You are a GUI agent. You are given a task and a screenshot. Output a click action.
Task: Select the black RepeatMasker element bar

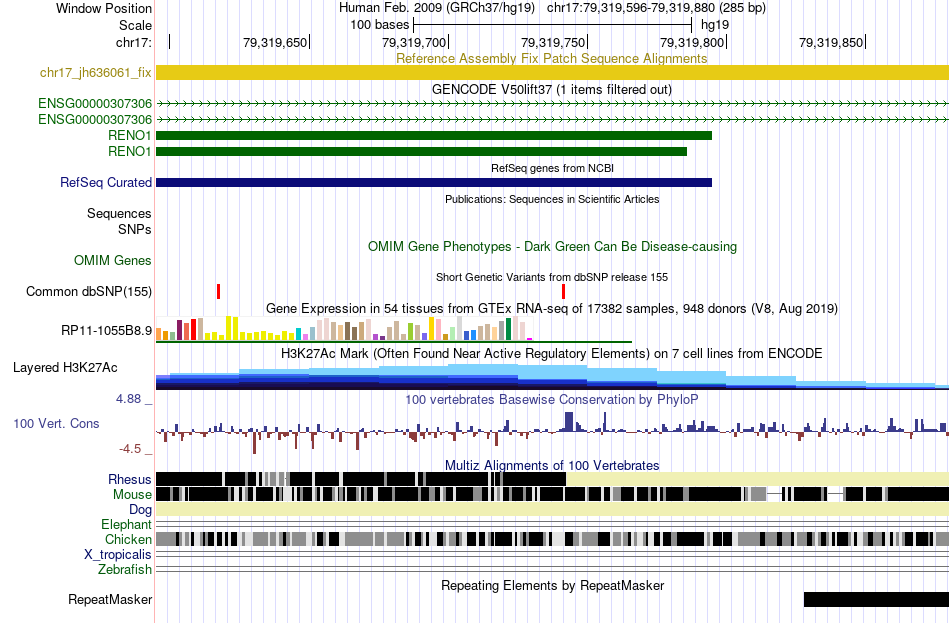point(876,599)
